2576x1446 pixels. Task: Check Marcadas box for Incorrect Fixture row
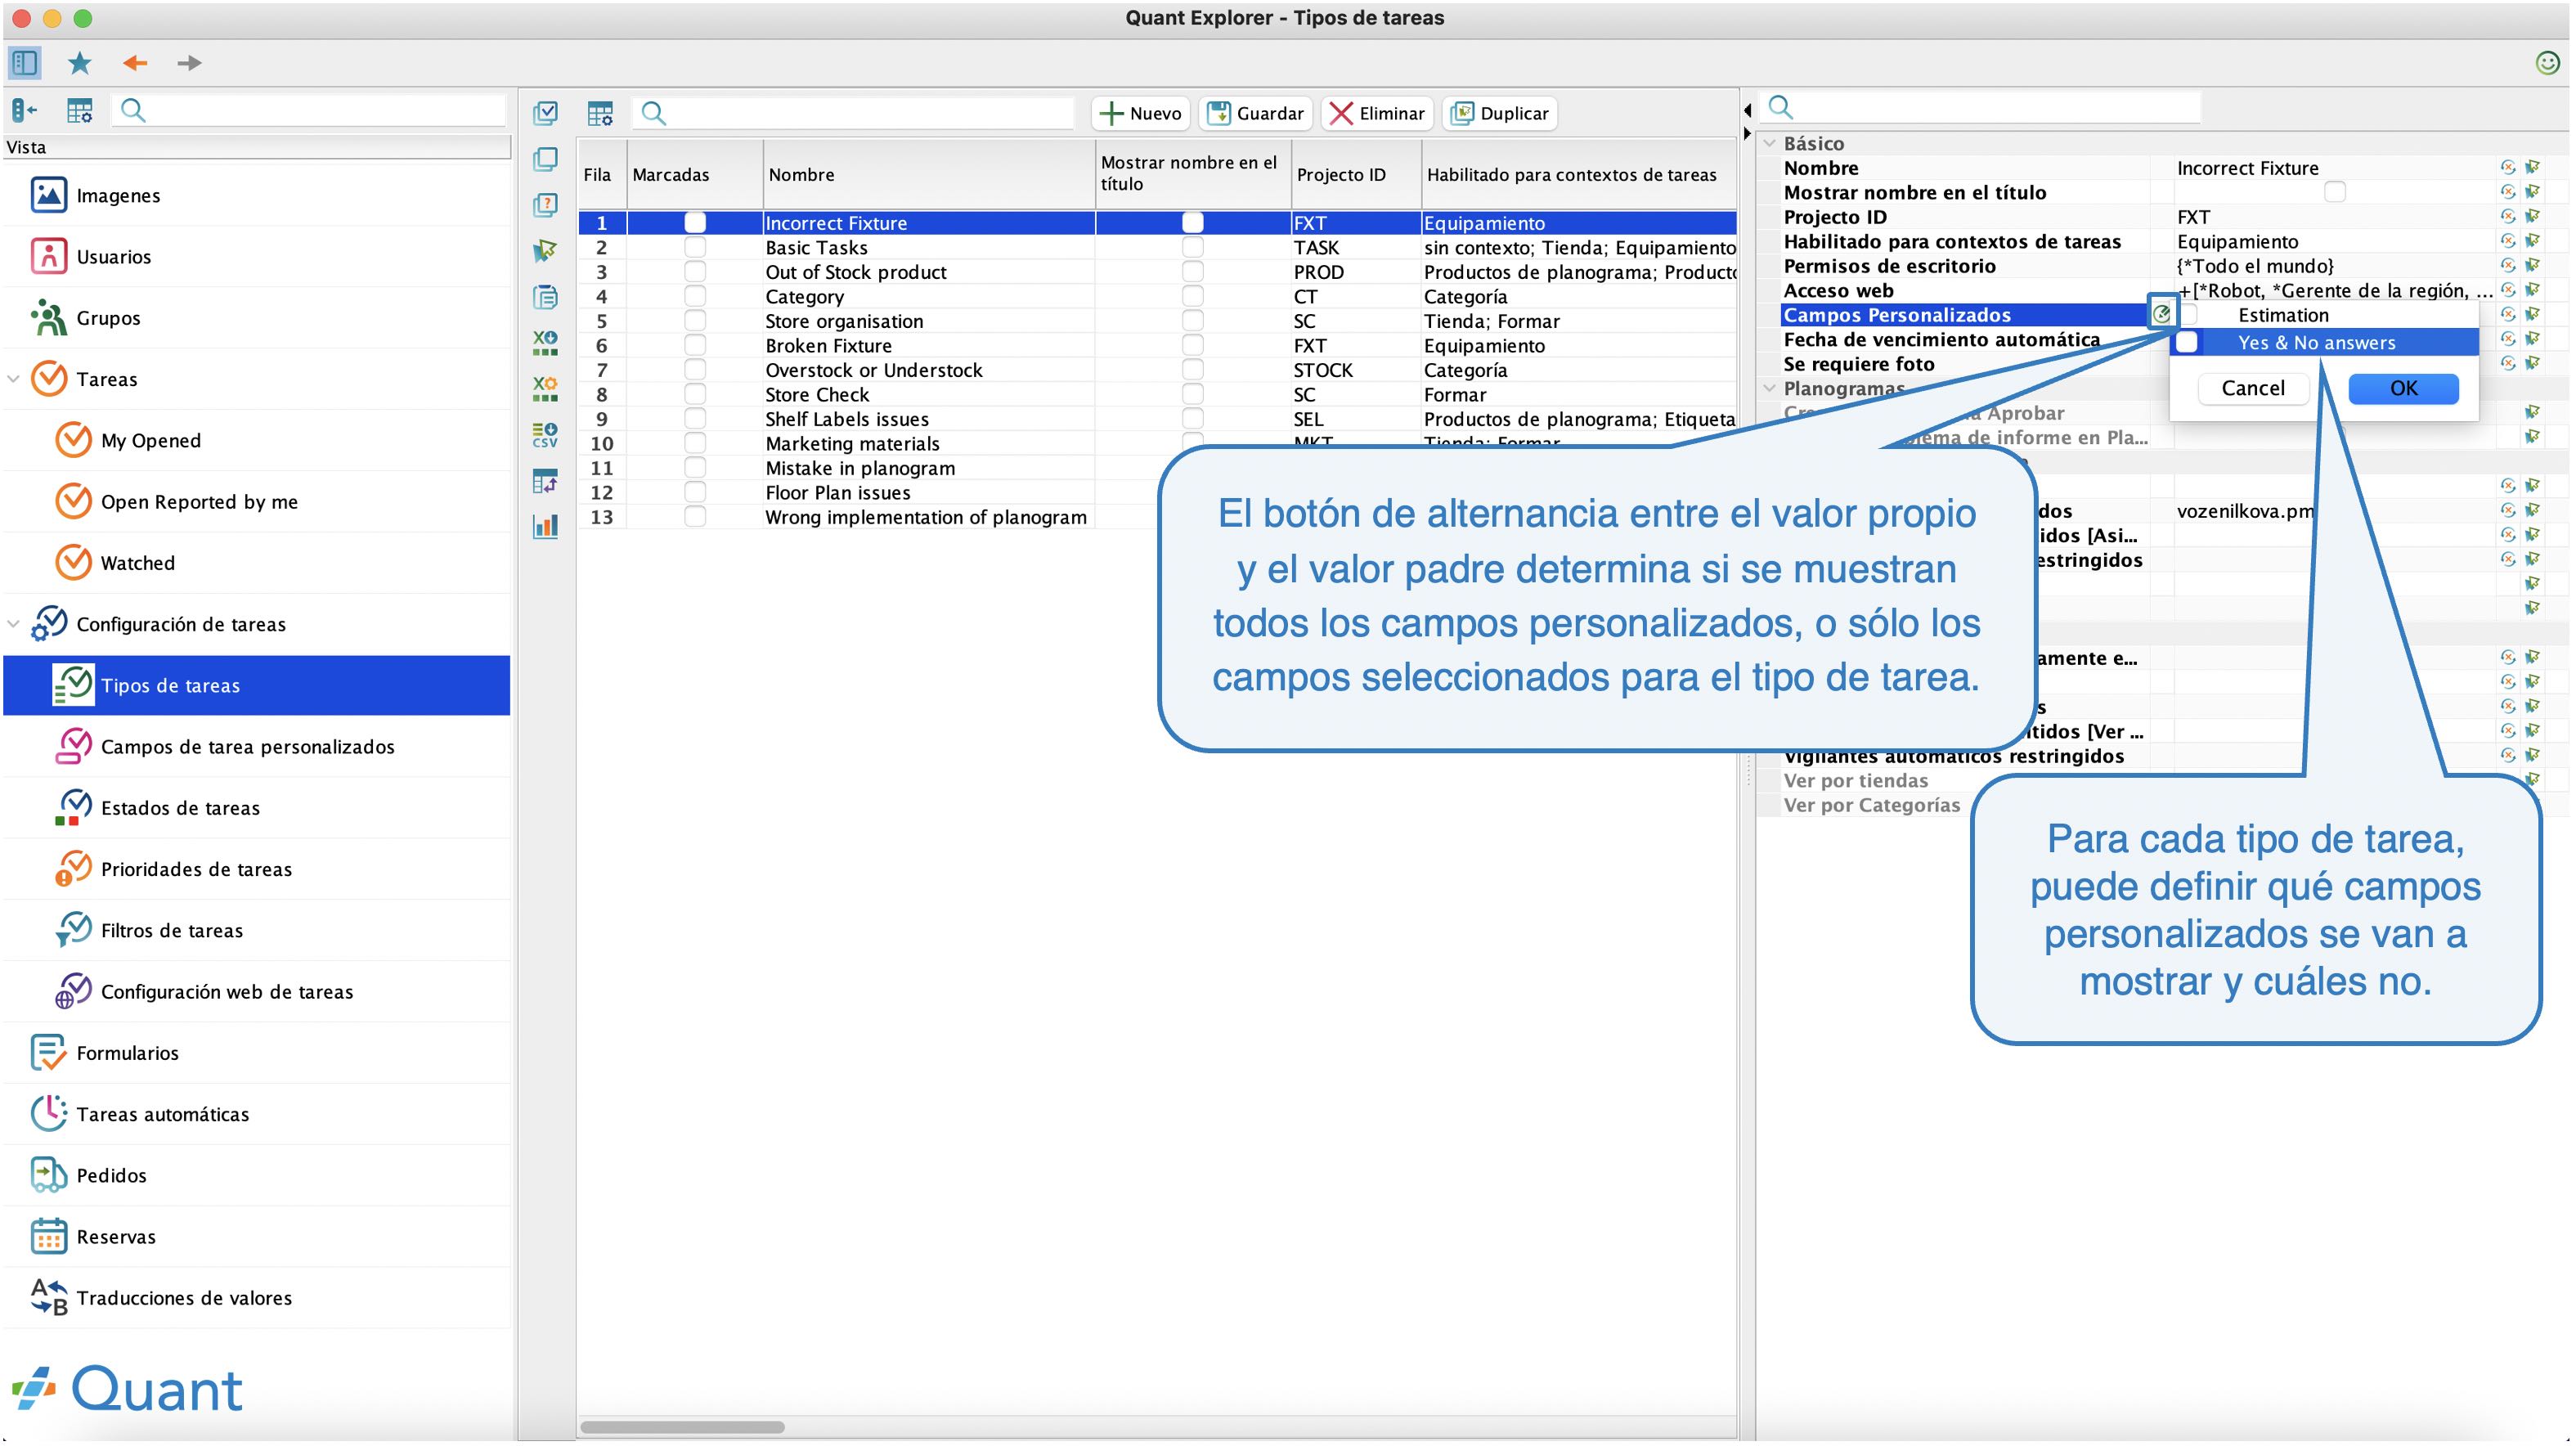[695, 222]
